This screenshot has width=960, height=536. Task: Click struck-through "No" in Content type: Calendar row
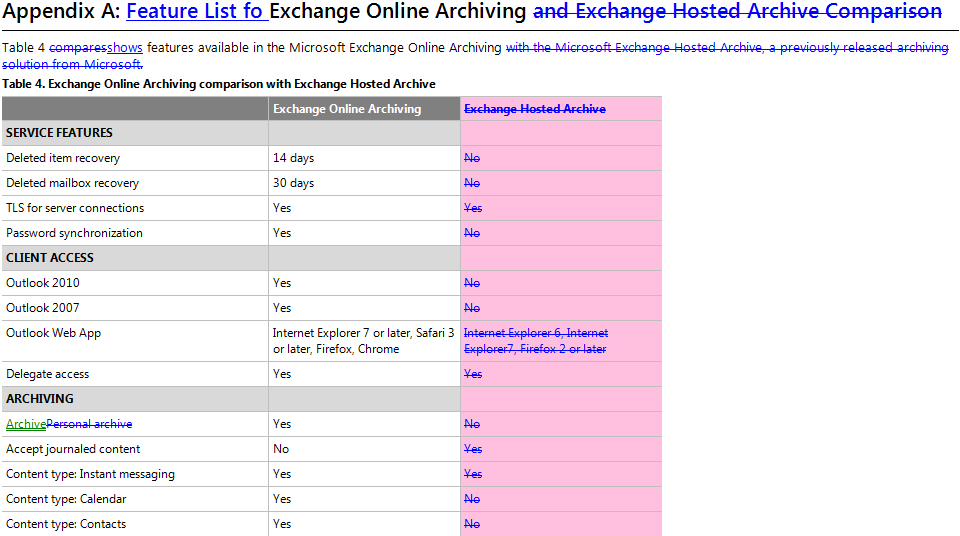pos(472,499)
